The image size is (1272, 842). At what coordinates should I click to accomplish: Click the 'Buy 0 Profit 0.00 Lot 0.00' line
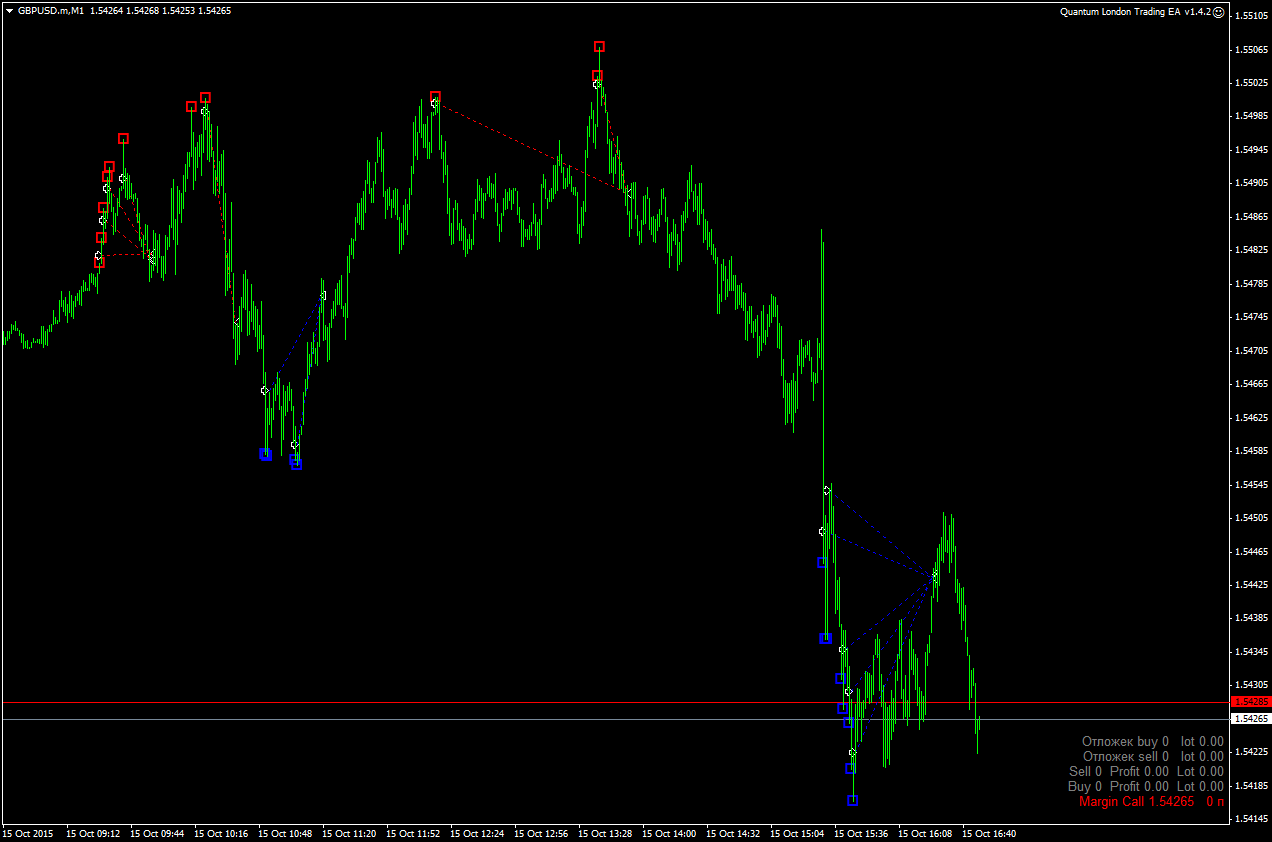coord(1146,786)
